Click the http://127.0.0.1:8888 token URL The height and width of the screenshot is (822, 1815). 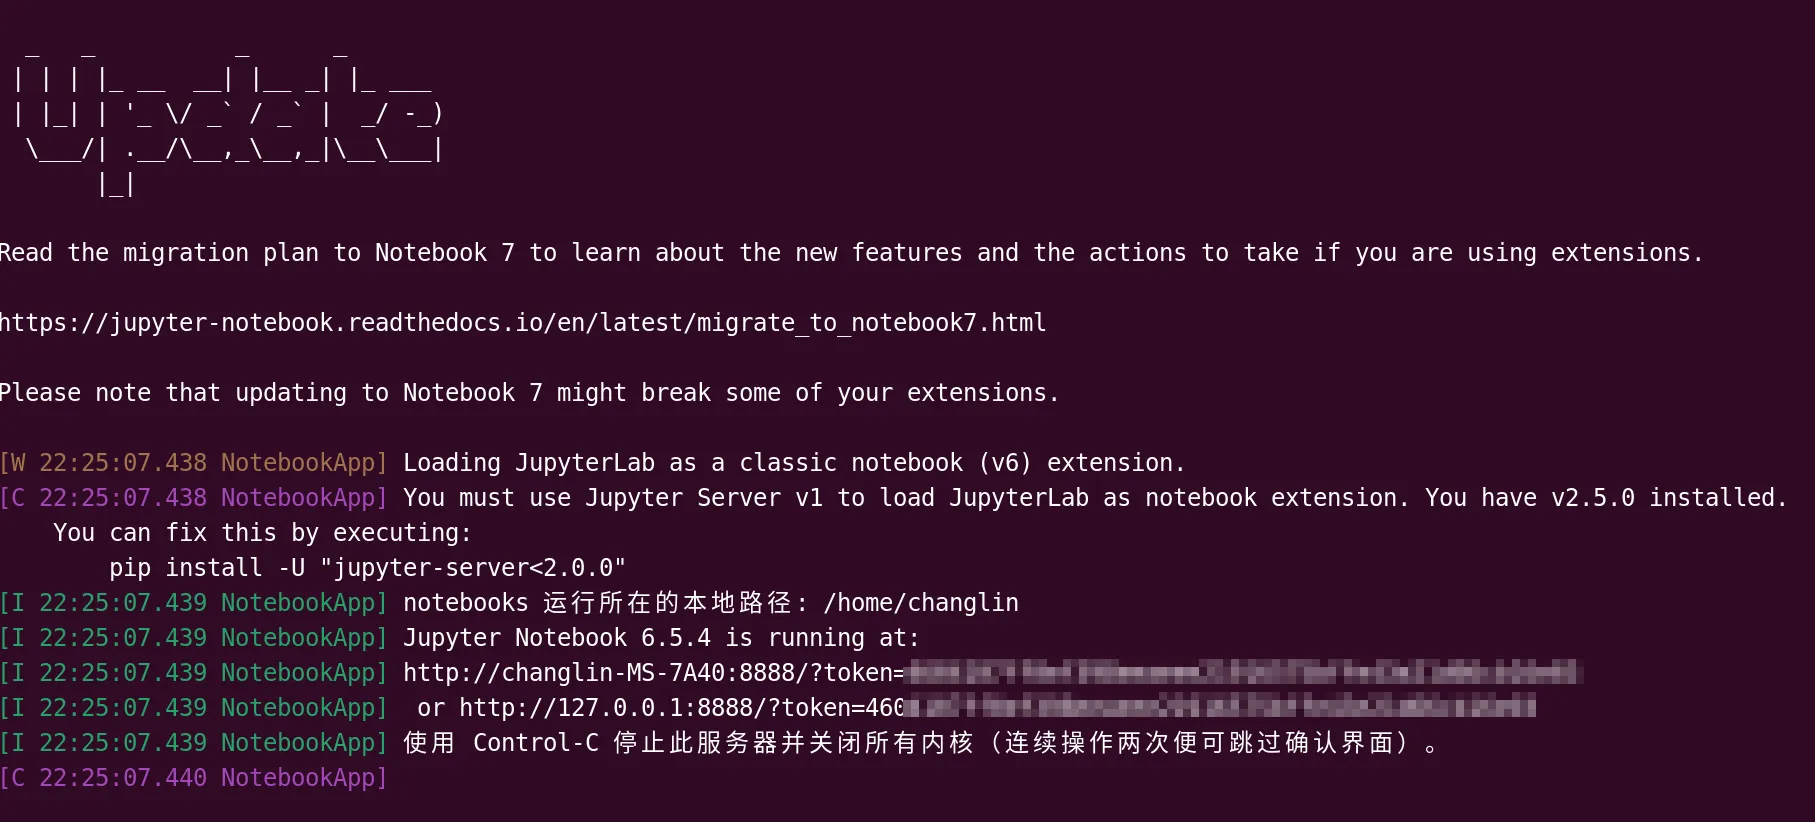coord(680,708)
